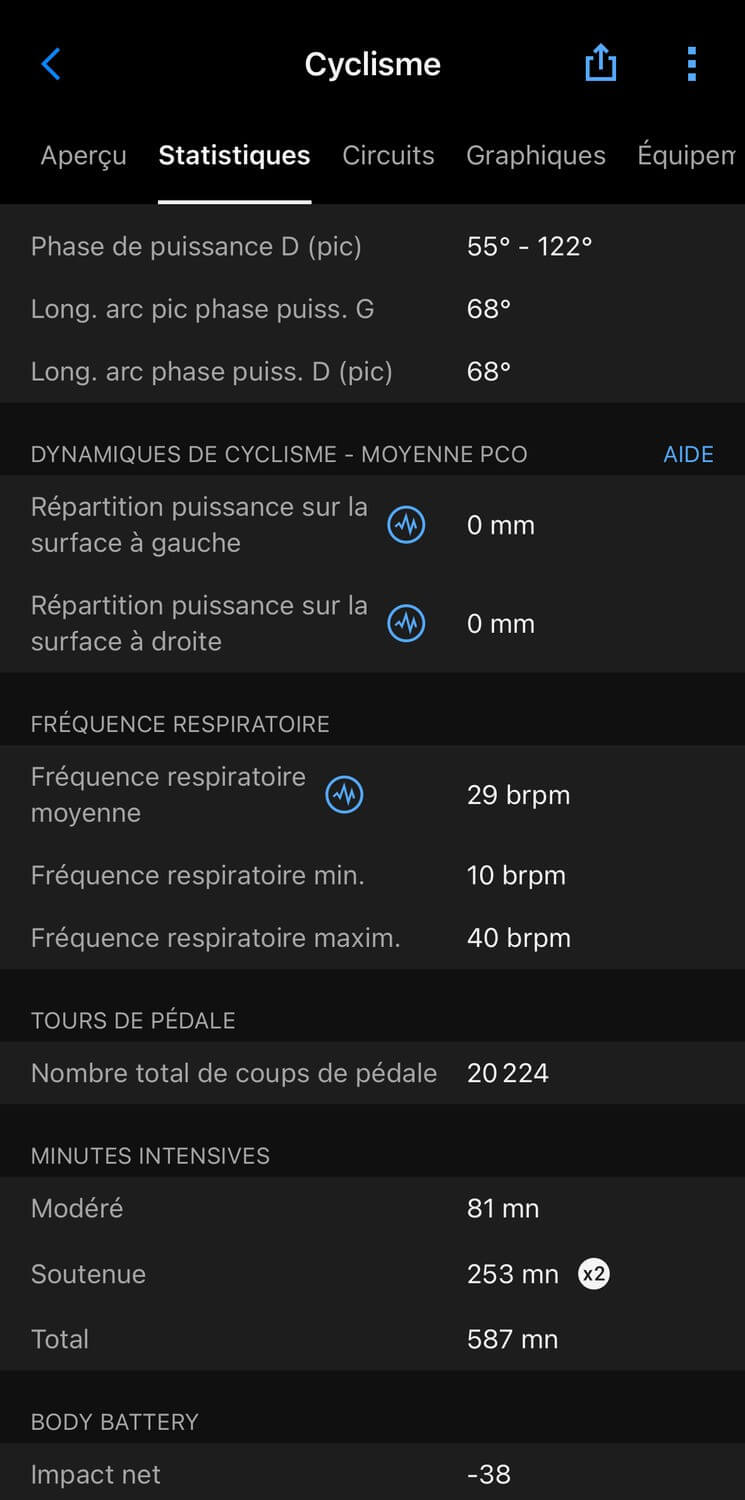Select the Phase de puissance D (pic) row
Viewport: 745px width, 1500px height.
click(x=372, y=246)
